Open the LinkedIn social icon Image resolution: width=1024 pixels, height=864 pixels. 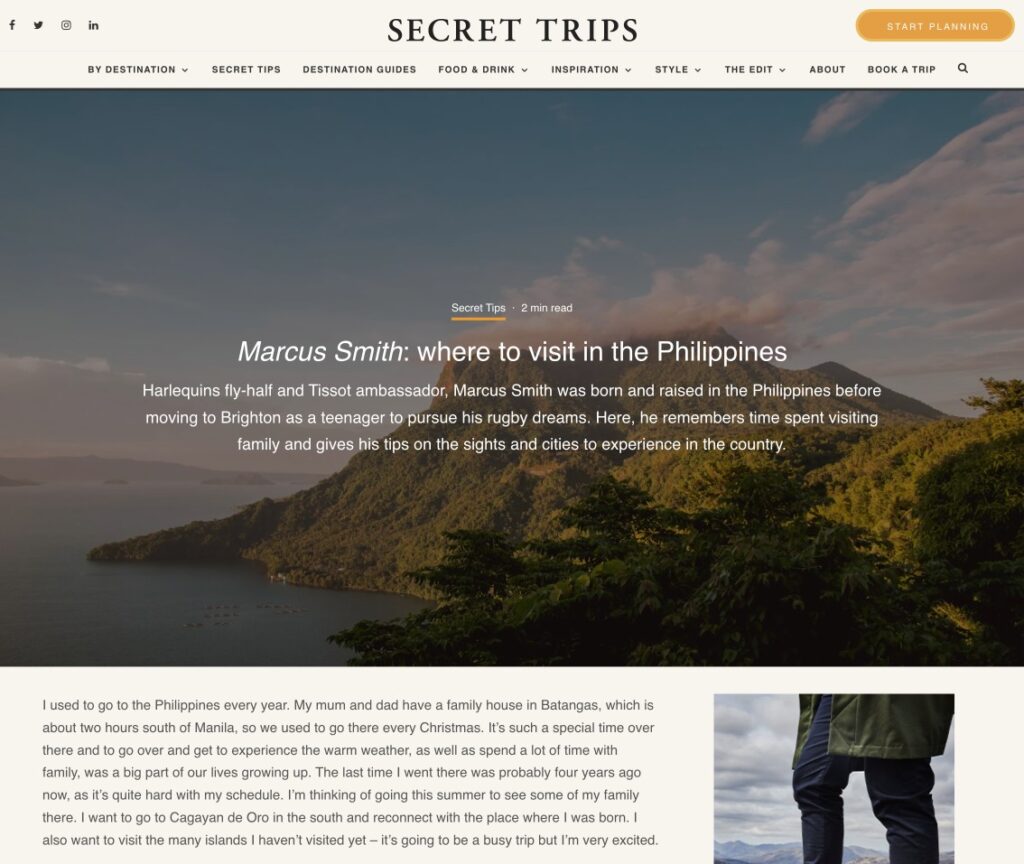[93, 25]
